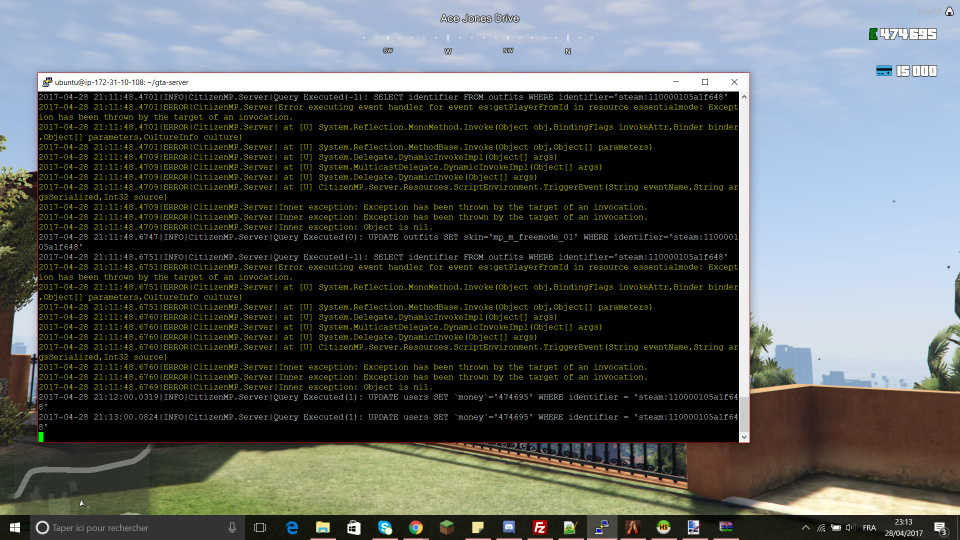
Task: Click the first SELECT identifier FROM outfits line
Action: click(x=383, y=97)
